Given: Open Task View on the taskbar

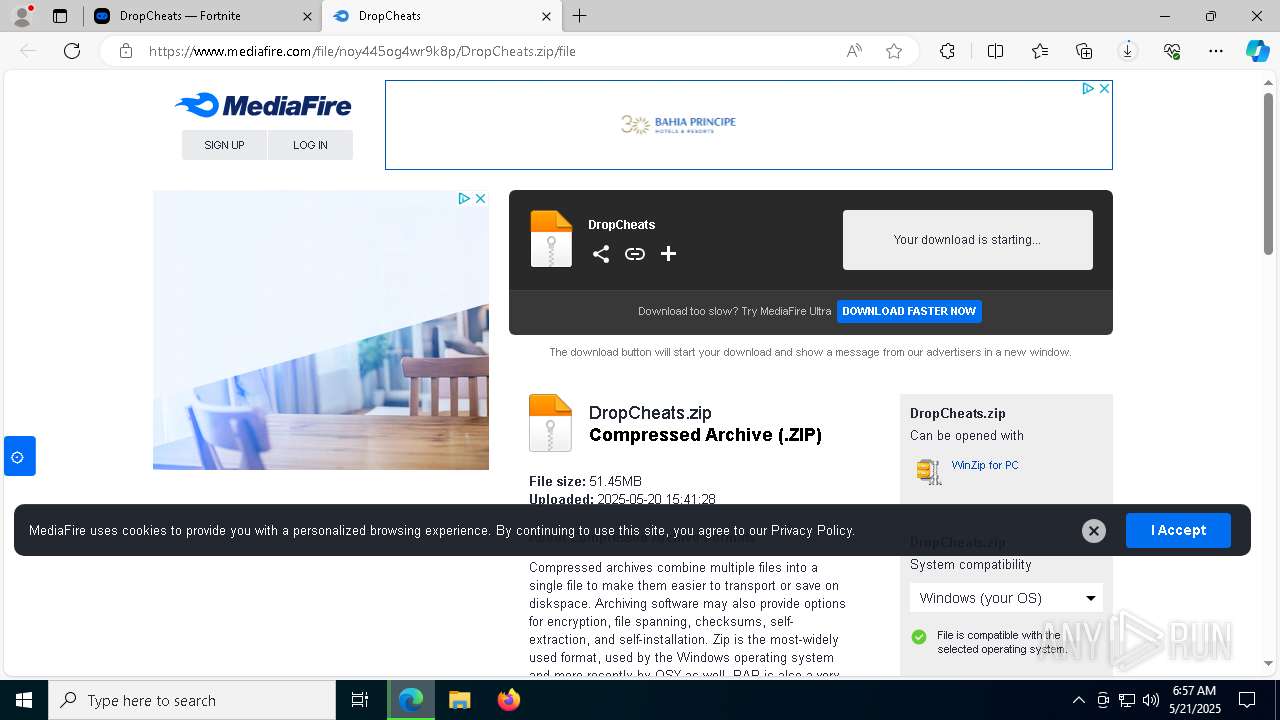Looking at the screenshot, I should (x=360, y=700).
